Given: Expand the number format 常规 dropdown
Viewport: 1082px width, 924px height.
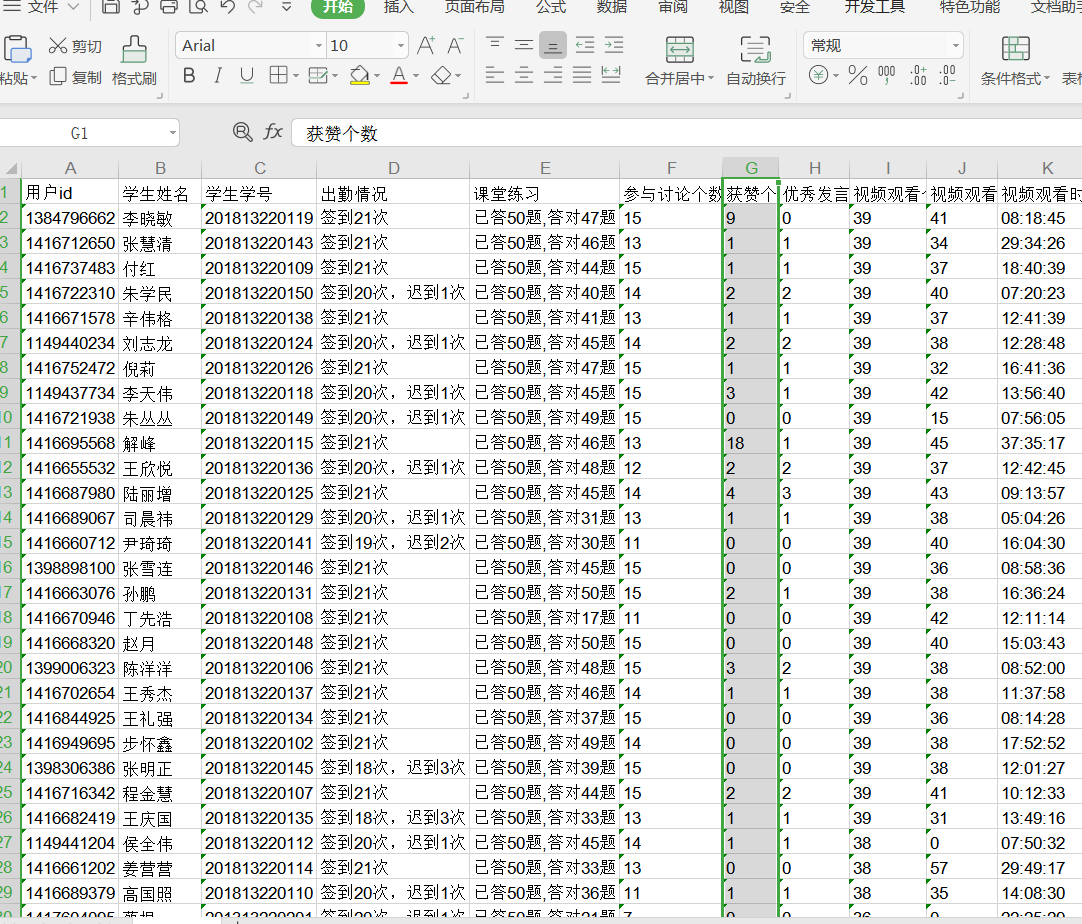Looking at the screenshot, I should pyautogui.click(x=955, y=46).
